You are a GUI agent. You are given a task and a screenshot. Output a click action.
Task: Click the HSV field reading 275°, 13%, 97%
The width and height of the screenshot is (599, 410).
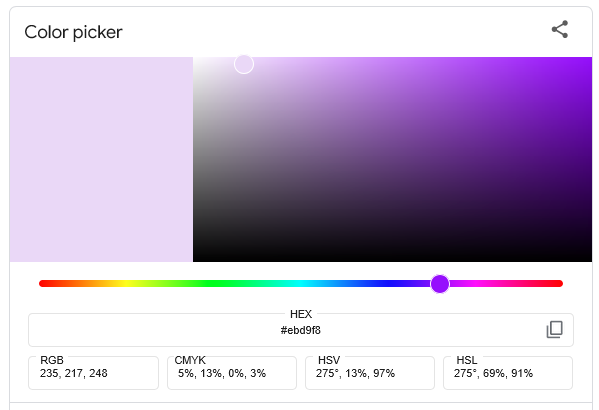coord(370,373)
